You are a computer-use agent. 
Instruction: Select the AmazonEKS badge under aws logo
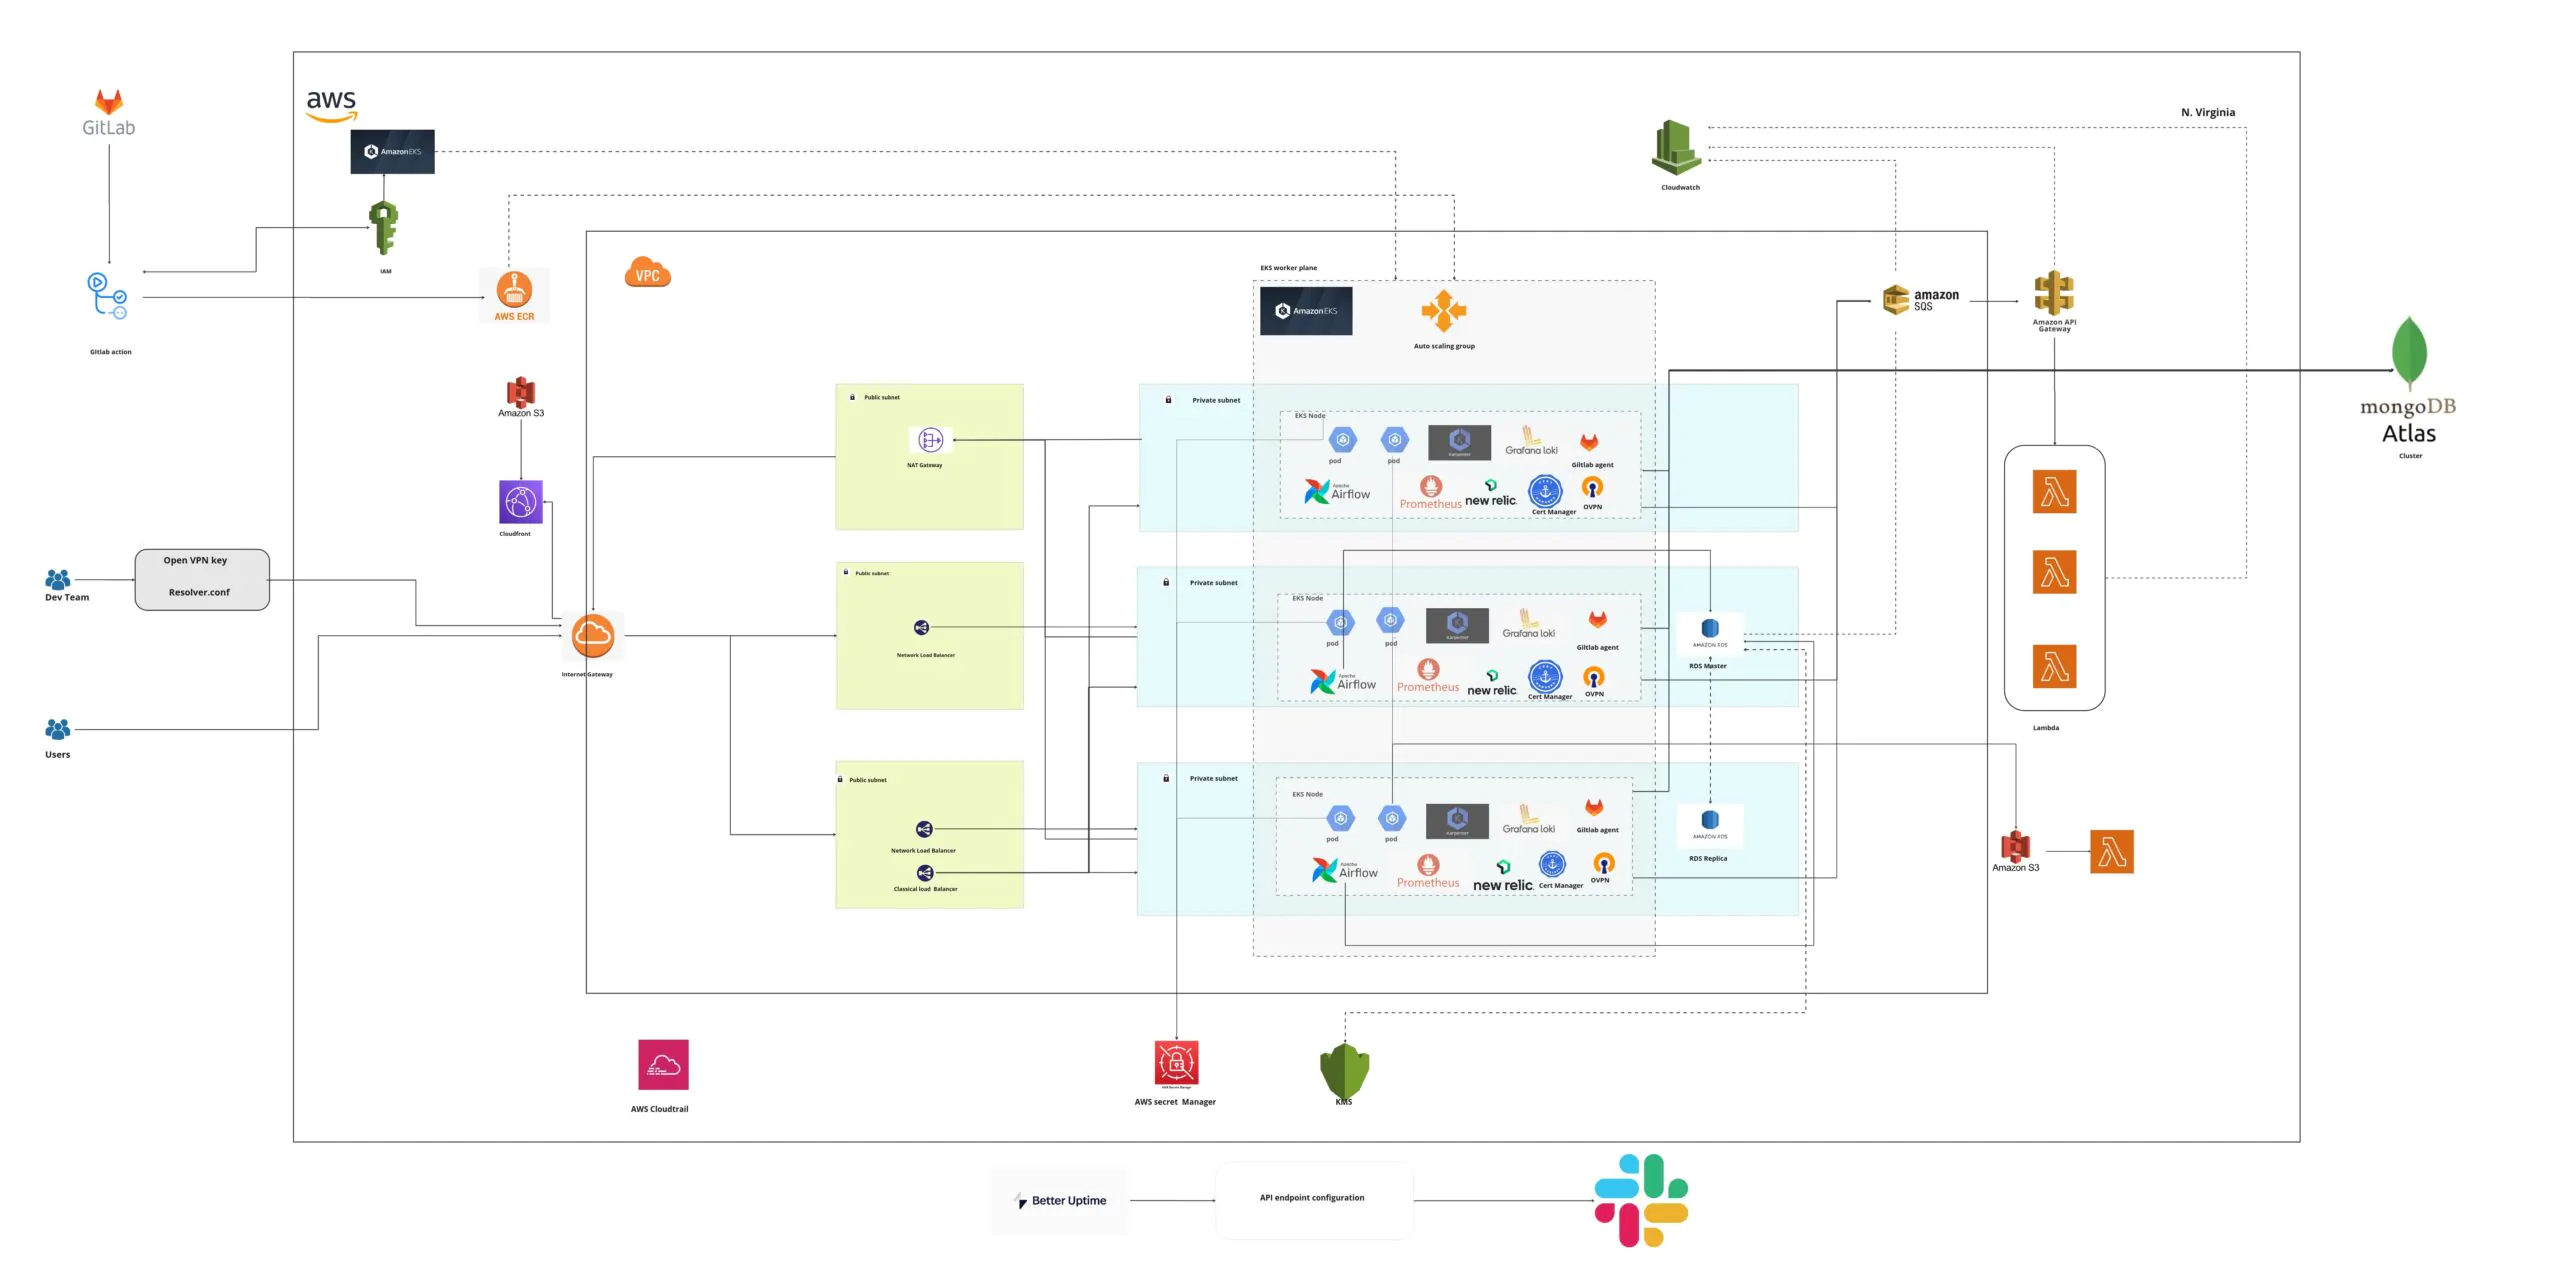click(x=392, y=151)
